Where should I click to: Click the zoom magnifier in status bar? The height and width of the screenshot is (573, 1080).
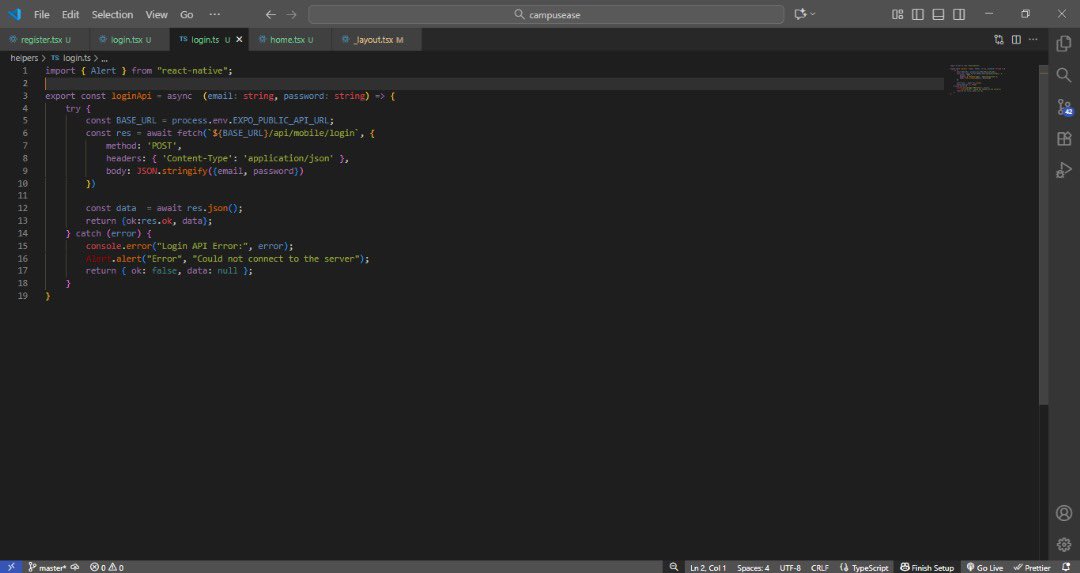point(674,567)
